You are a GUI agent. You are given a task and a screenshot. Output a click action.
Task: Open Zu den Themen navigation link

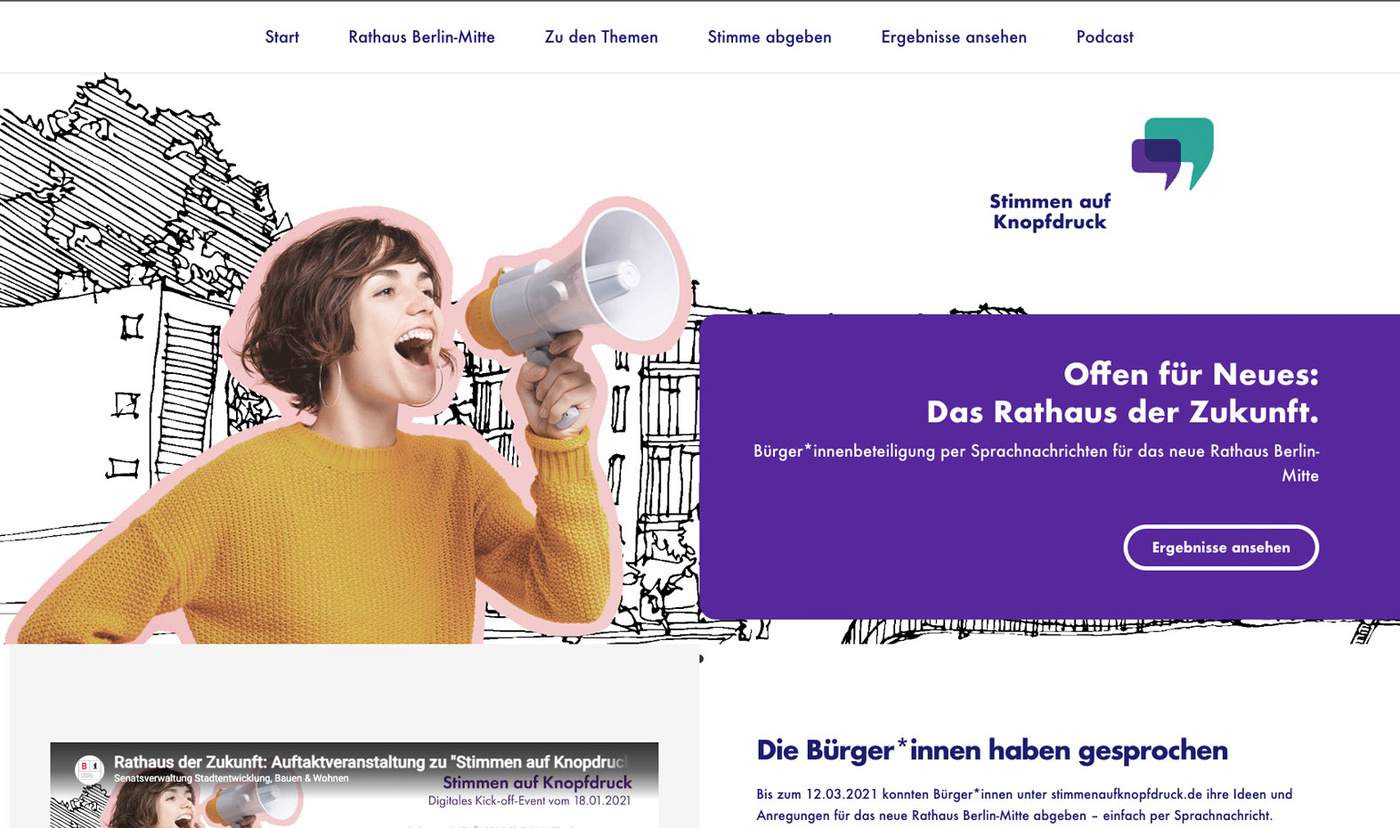(601, 37)
